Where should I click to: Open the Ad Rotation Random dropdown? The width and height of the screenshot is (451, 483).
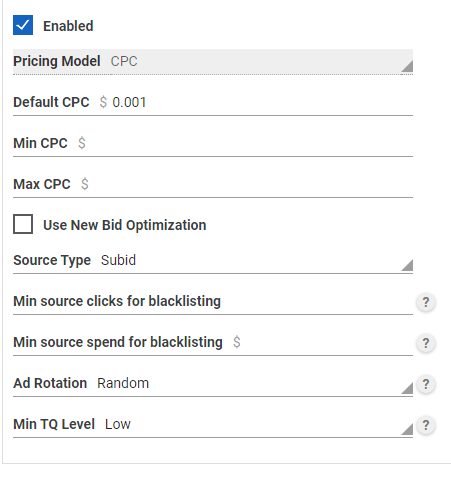[213, 384]
